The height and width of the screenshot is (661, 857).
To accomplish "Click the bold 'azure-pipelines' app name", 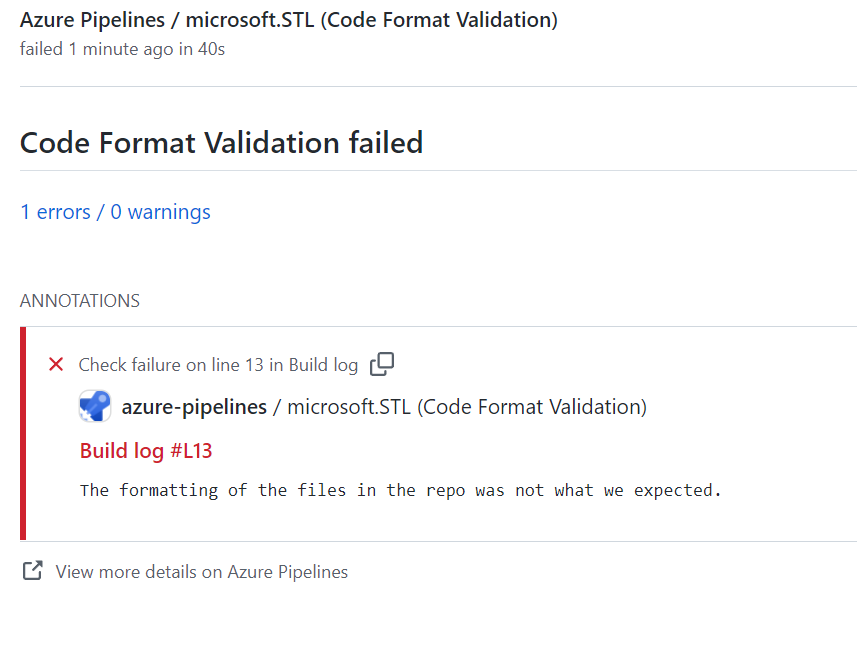I will click(x=194, y=407).
